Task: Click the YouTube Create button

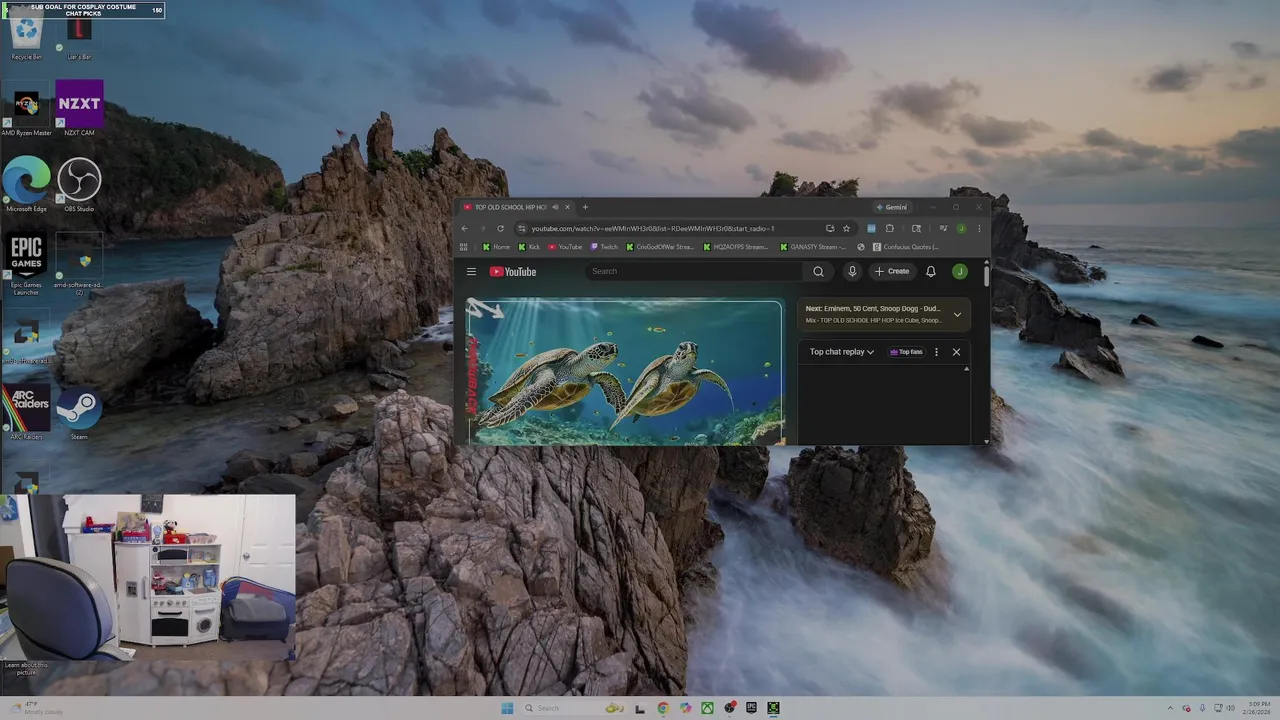Action: (x=892, y=271)
